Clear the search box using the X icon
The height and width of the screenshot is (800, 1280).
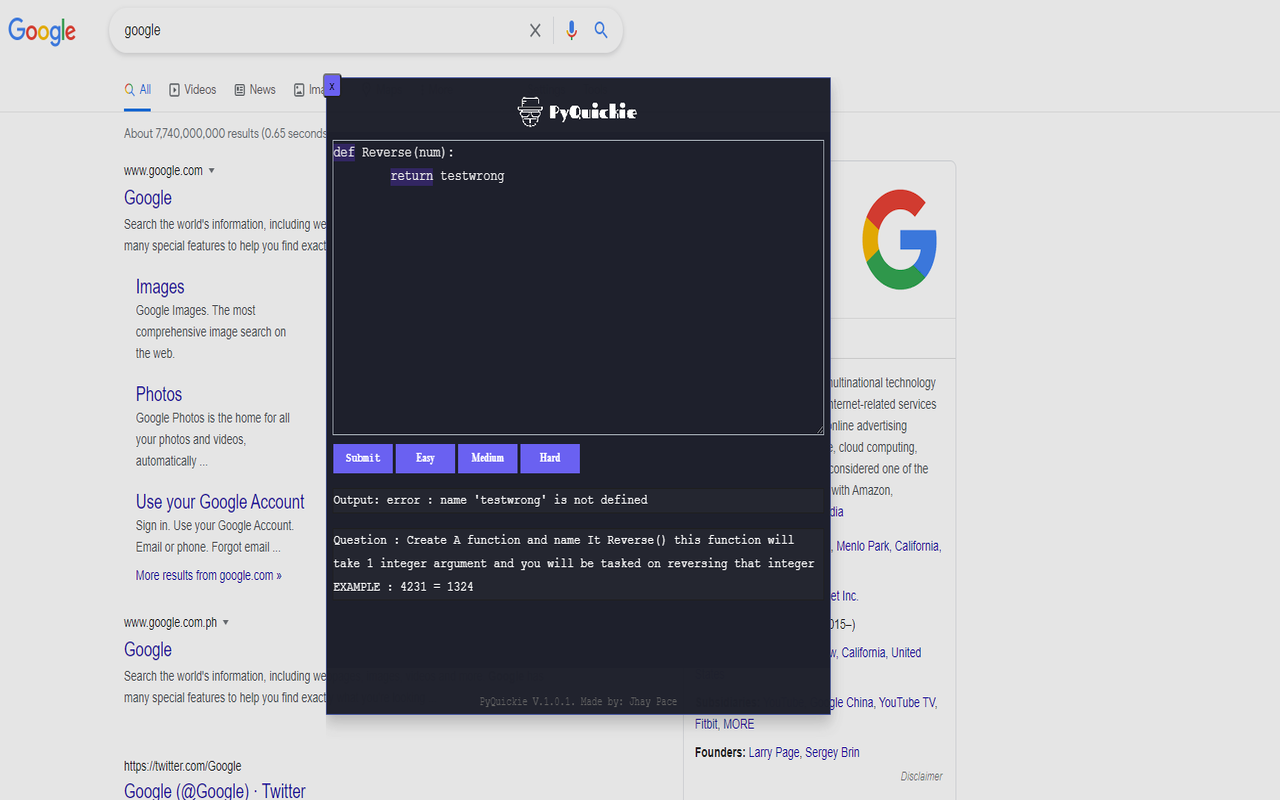535,30
